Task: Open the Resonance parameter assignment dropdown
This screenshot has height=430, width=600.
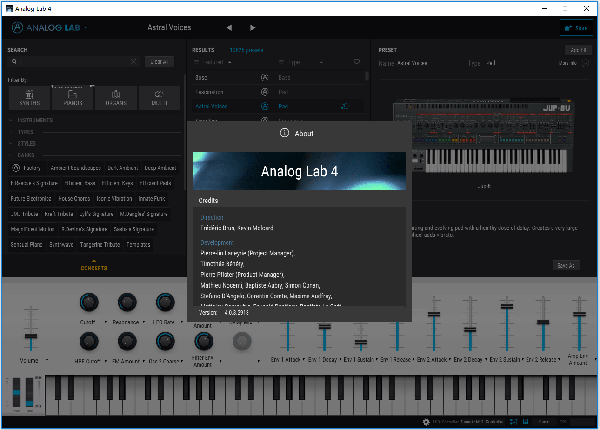Action: [143, 322]
